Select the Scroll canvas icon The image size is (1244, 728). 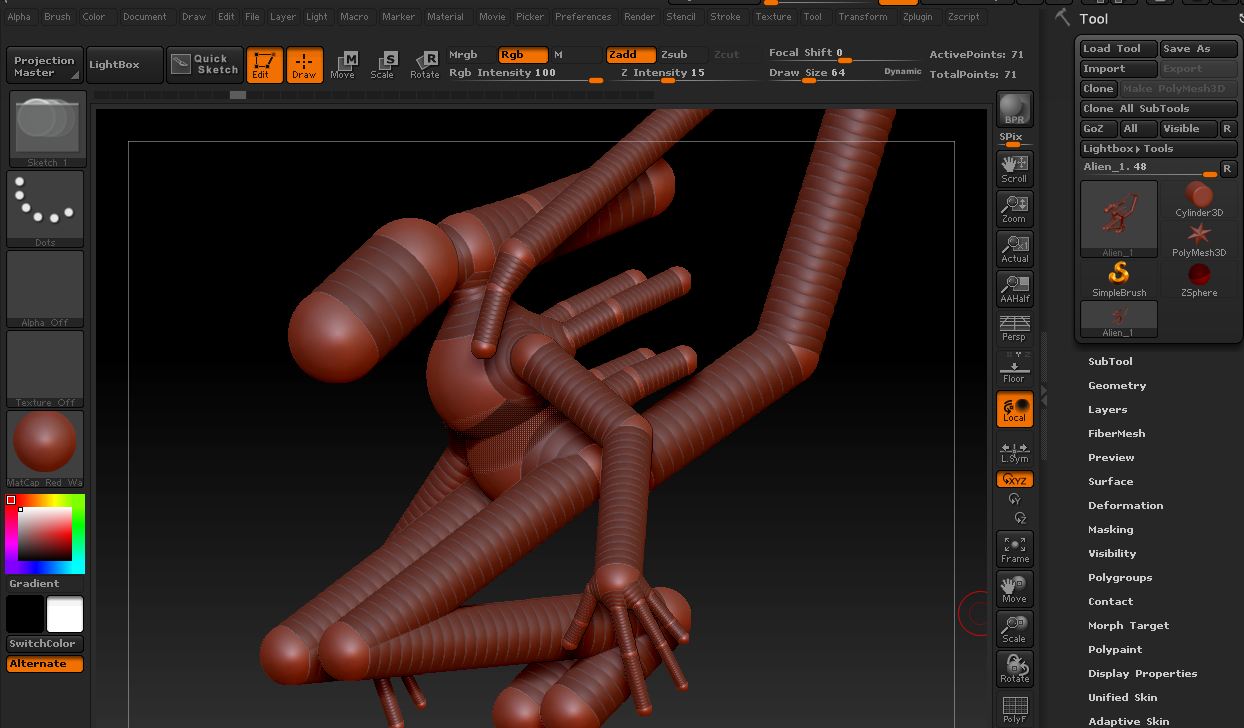click(1014, 168)
